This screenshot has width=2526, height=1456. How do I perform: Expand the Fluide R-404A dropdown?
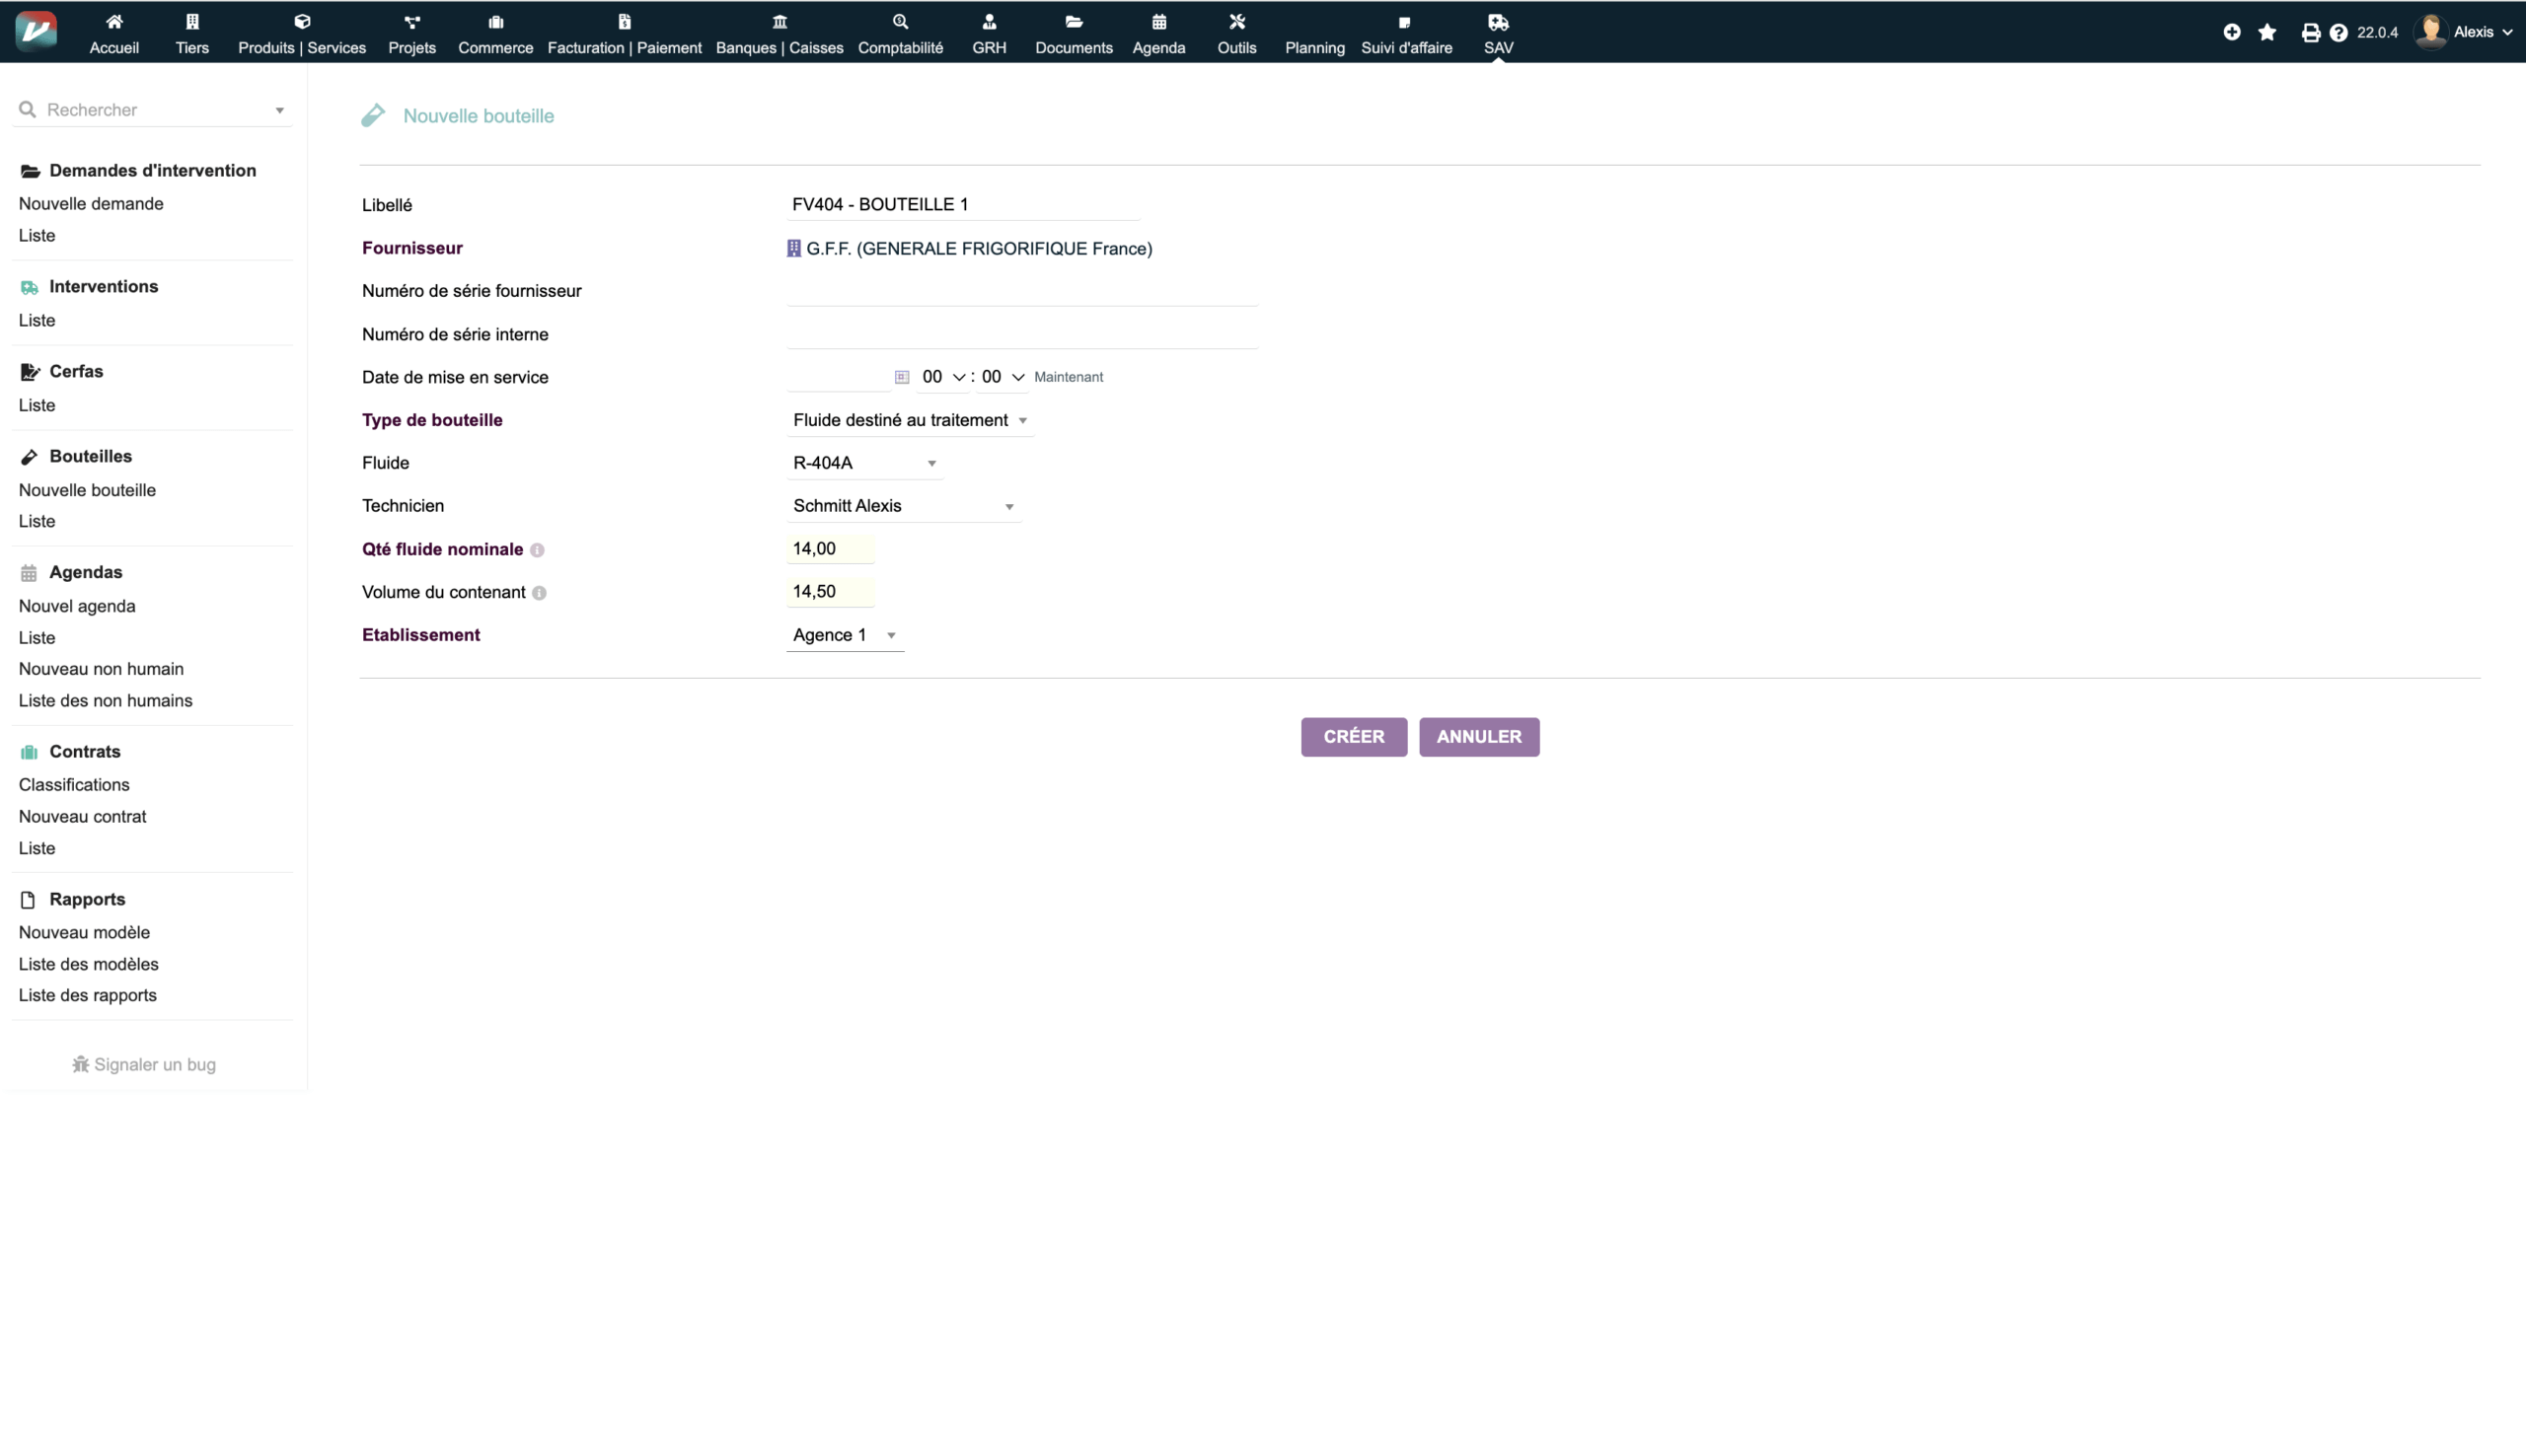coord(863,463)
